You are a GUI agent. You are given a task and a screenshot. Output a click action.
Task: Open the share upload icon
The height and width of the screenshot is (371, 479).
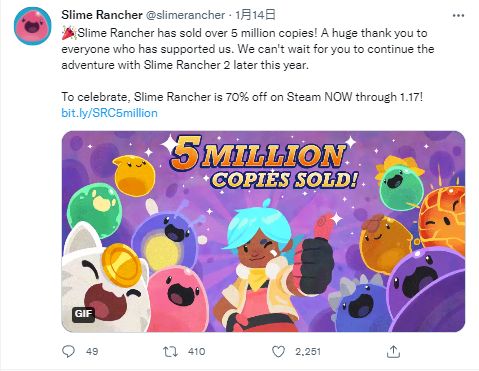click(393, 351)
